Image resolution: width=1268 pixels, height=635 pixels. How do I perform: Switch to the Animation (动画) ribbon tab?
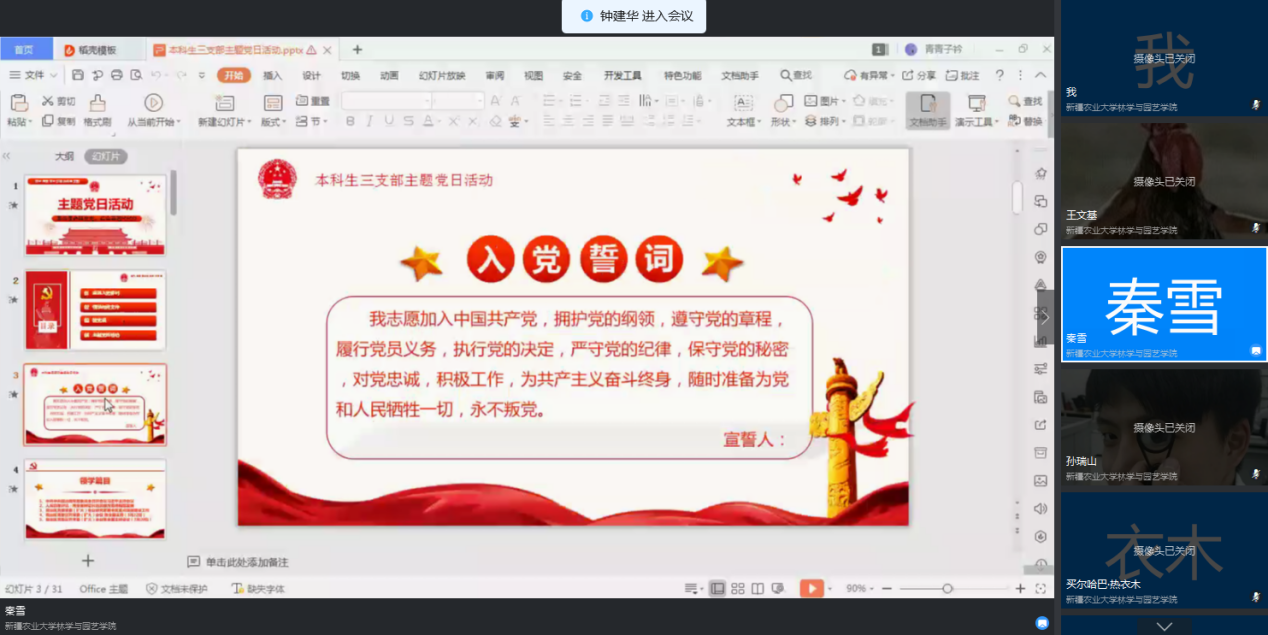coord(389,75)
